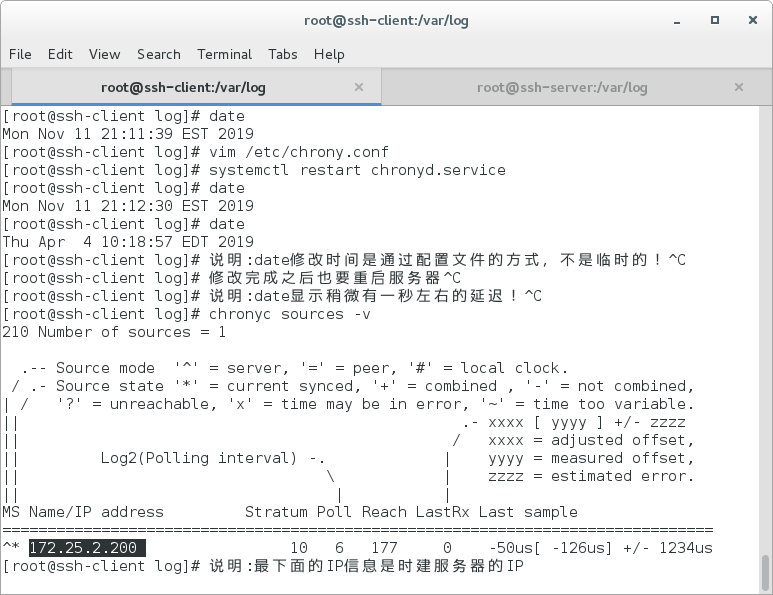Viewport: 773px width, 595px height.
Task: Open the File menu
Action: point(20,54)
